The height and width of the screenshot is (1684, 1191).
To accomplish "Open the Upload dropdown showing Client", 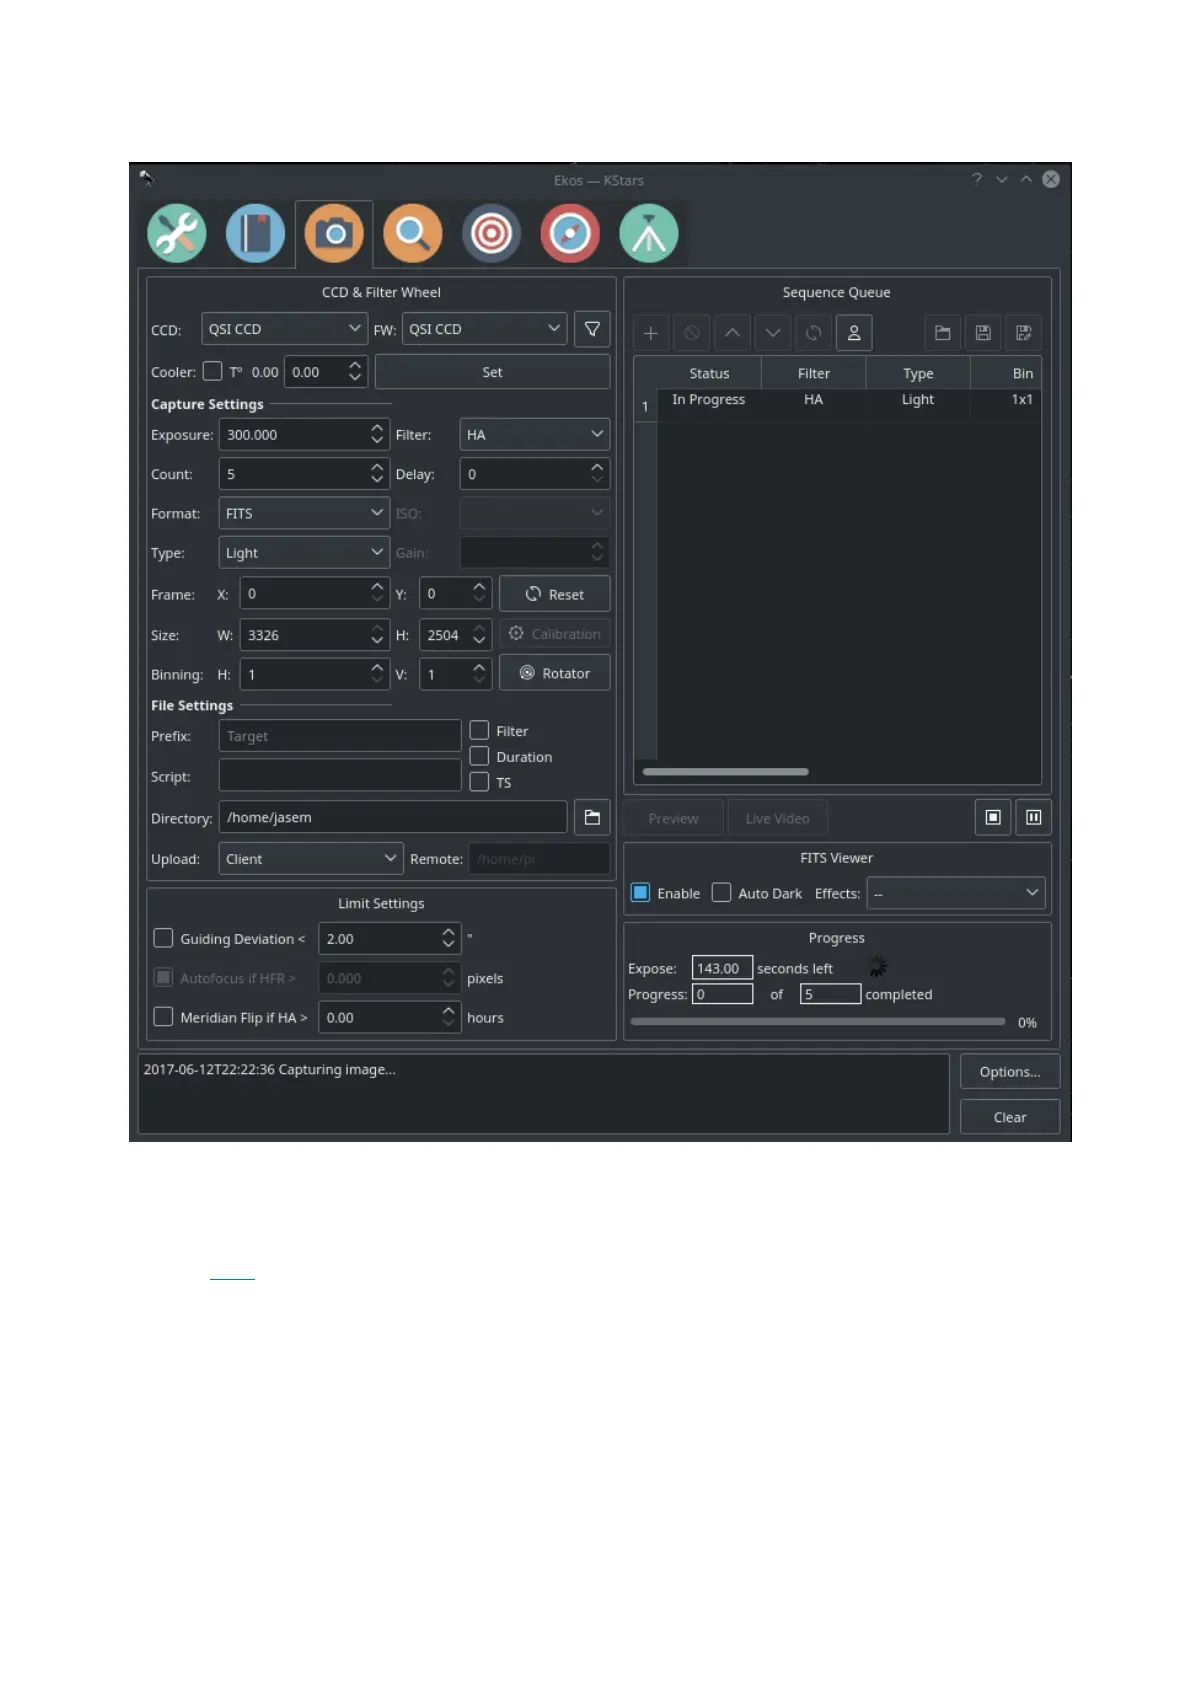I will pyautogui.click(x=311, y=859).
